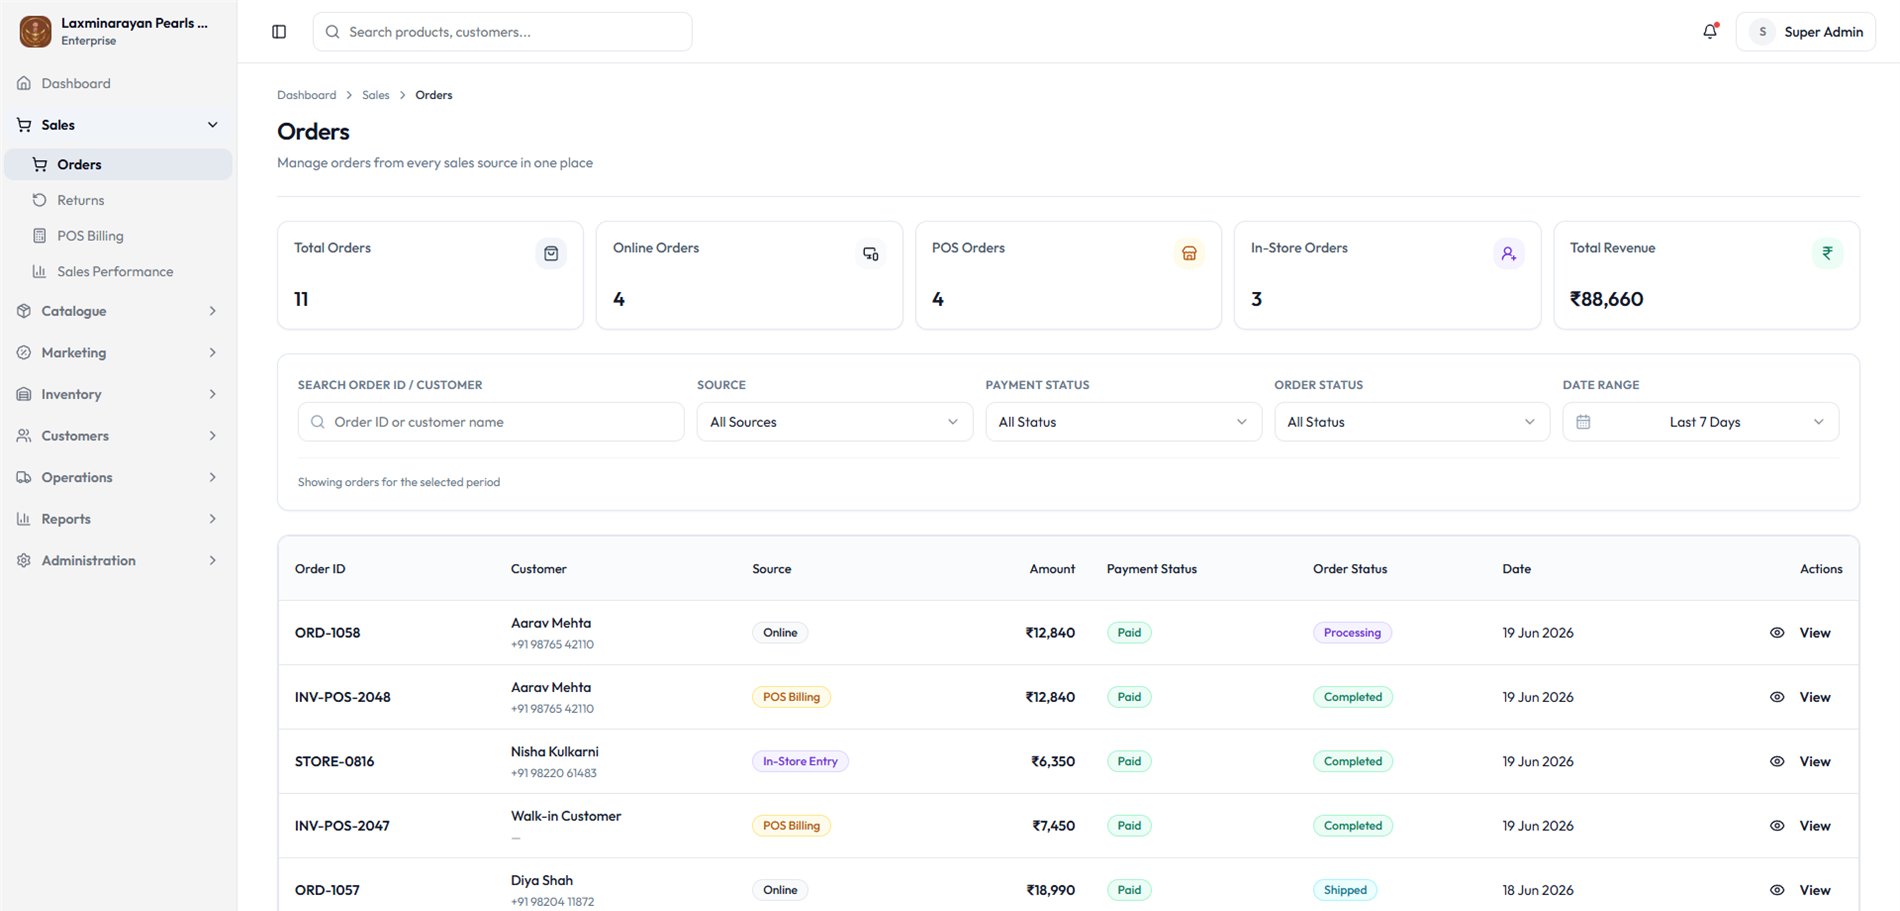This screenshot has width=1900, height=911.
Task: Click the Order ID column header
Action: tap(320, 569)
